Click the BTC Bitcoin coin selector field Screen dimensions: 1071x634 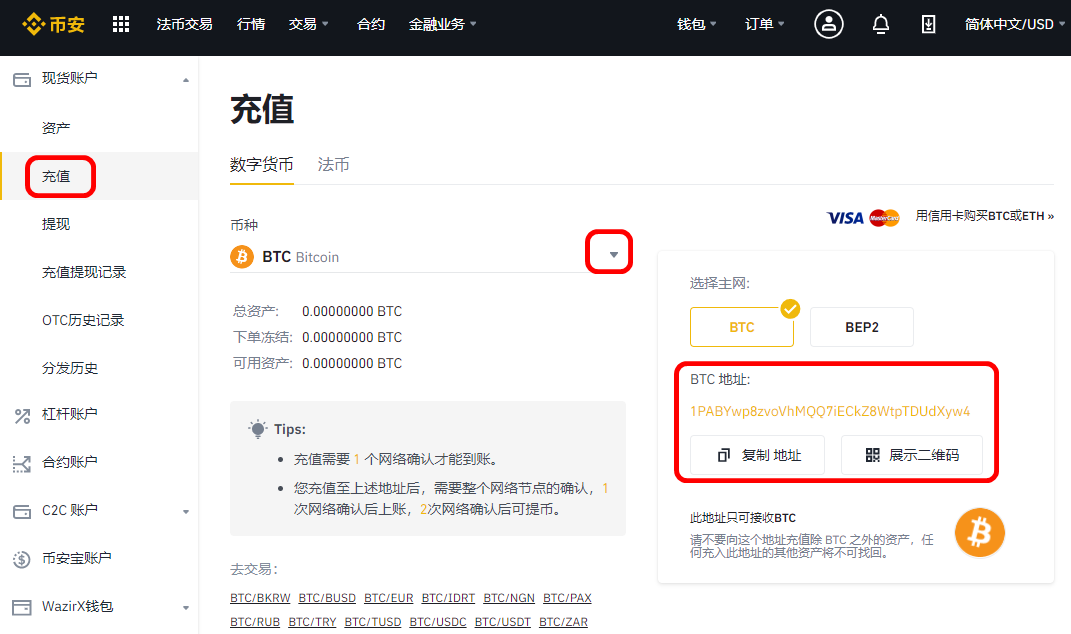click(430, 256)
